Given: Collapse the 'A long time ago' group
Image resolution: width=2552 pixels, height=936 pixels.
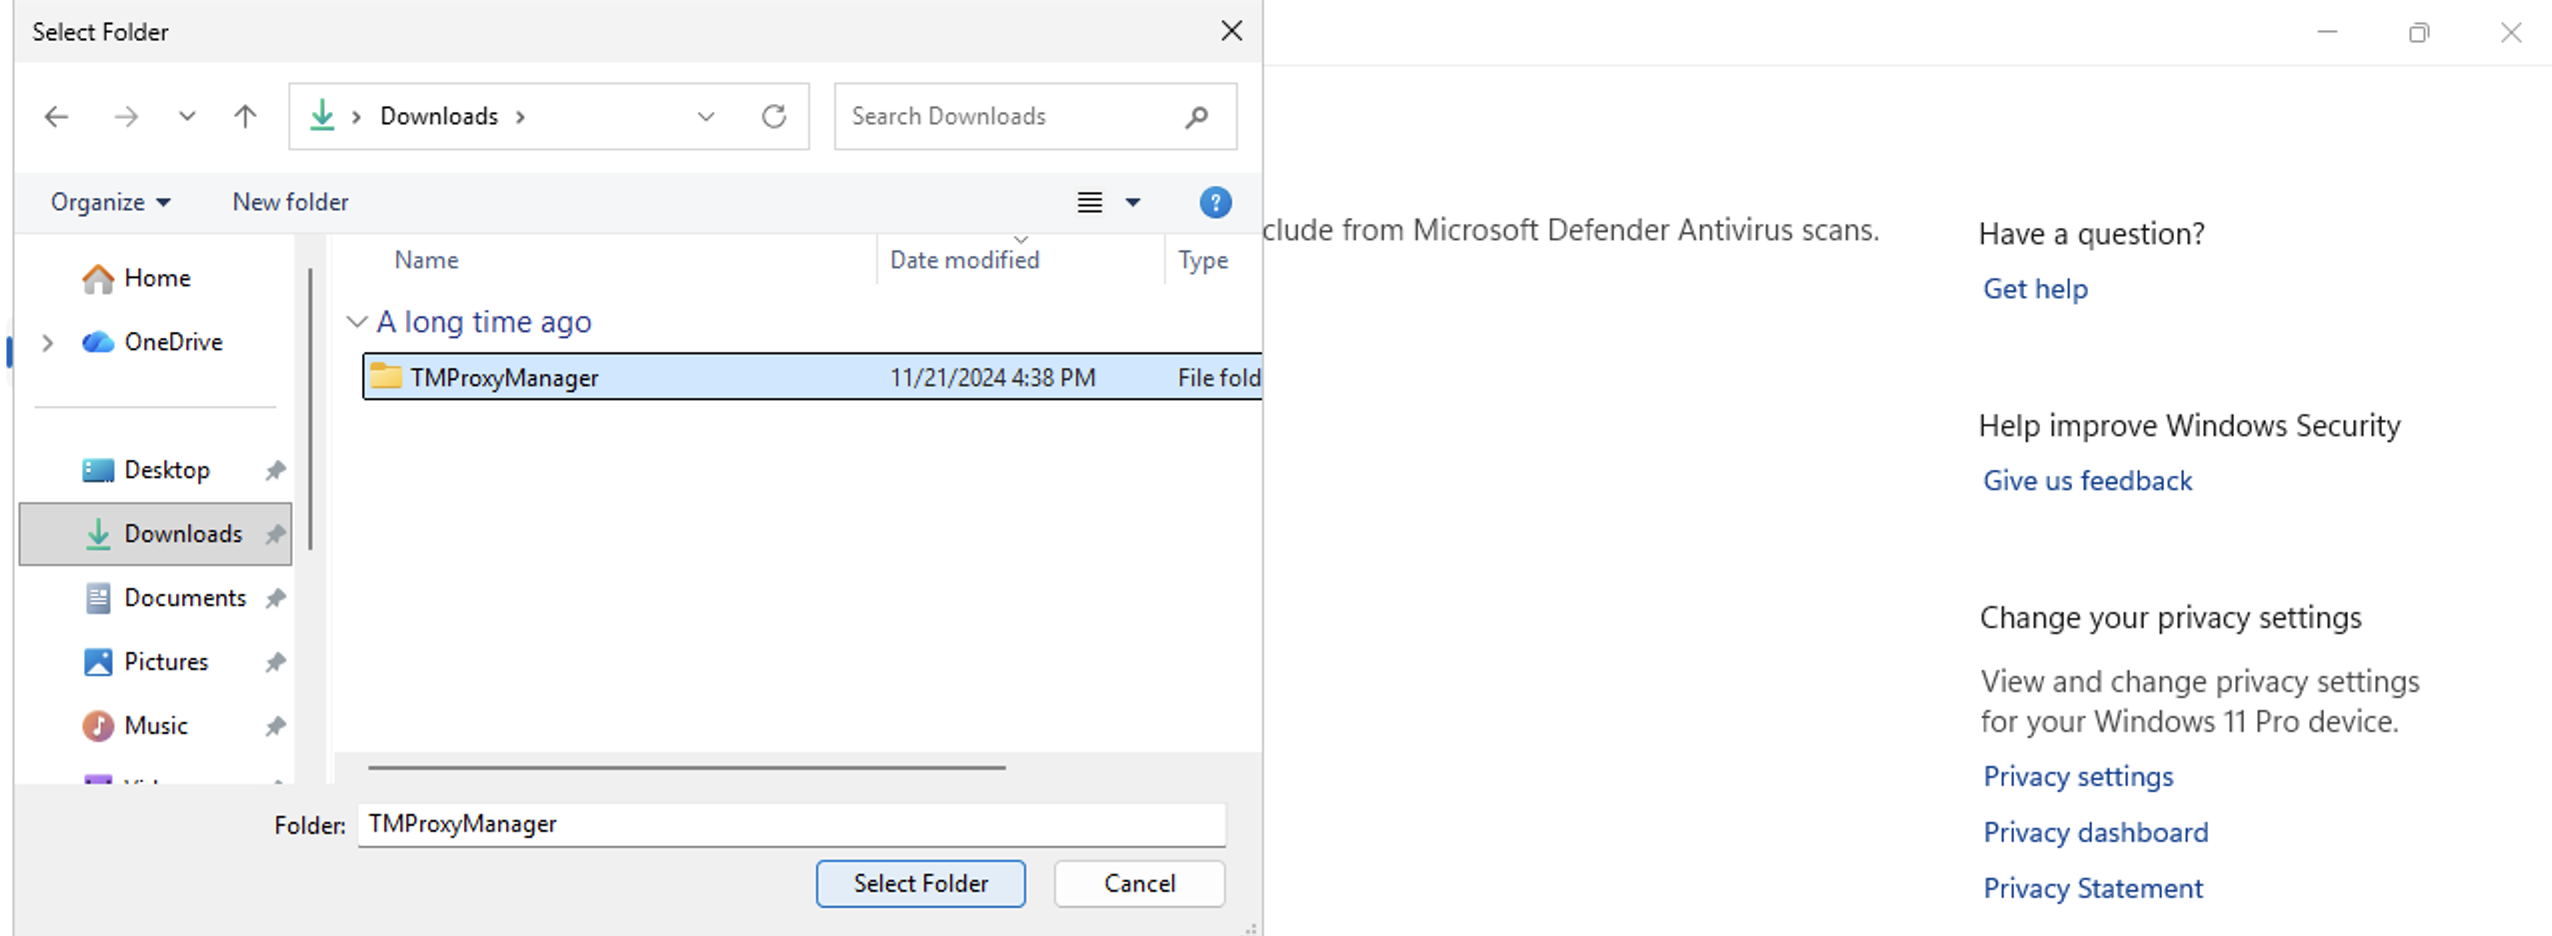Looking at the screenshot, I should click(356, 322).
